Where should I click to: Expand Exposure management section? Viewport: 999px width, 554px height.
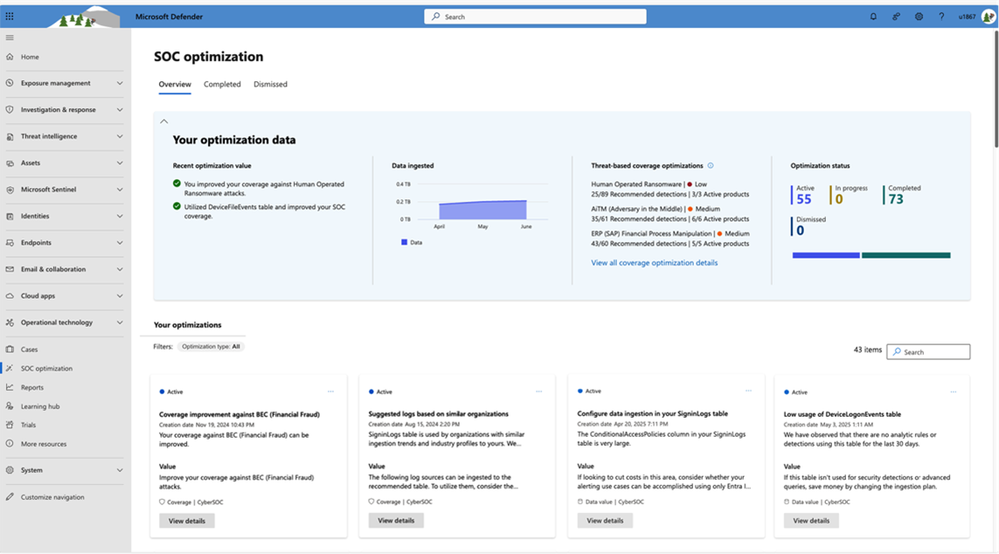point(120,83)
